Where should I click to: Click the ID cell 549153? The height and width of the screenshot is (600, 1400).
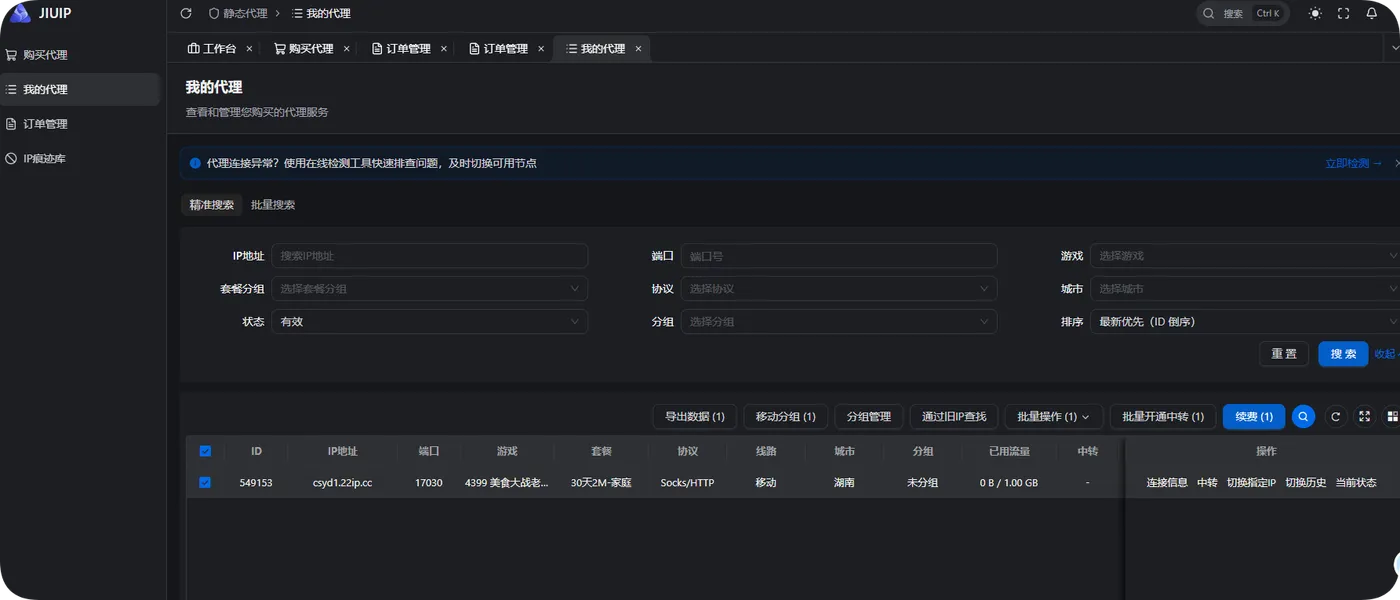[x=256, y=482]
